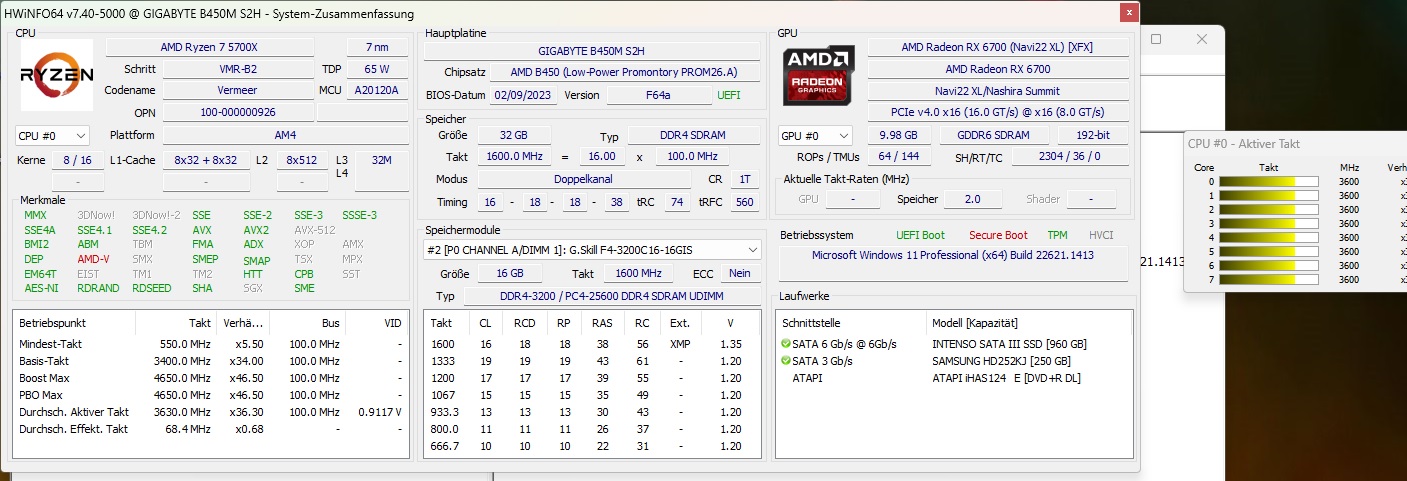1407x481 pixels.
Task: Select the XMP 1600 memory timing row
Action: coord(593,343)
